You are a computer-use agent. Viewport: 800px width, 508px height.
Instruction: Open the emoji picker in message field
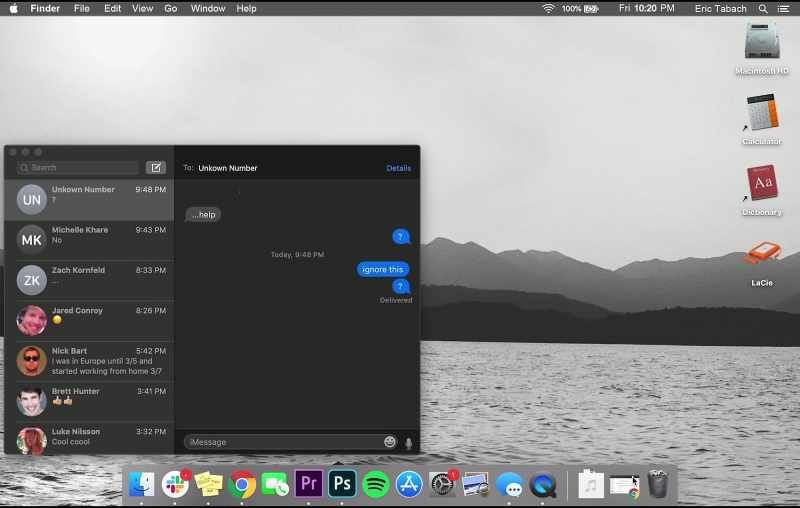click(389, 442)
